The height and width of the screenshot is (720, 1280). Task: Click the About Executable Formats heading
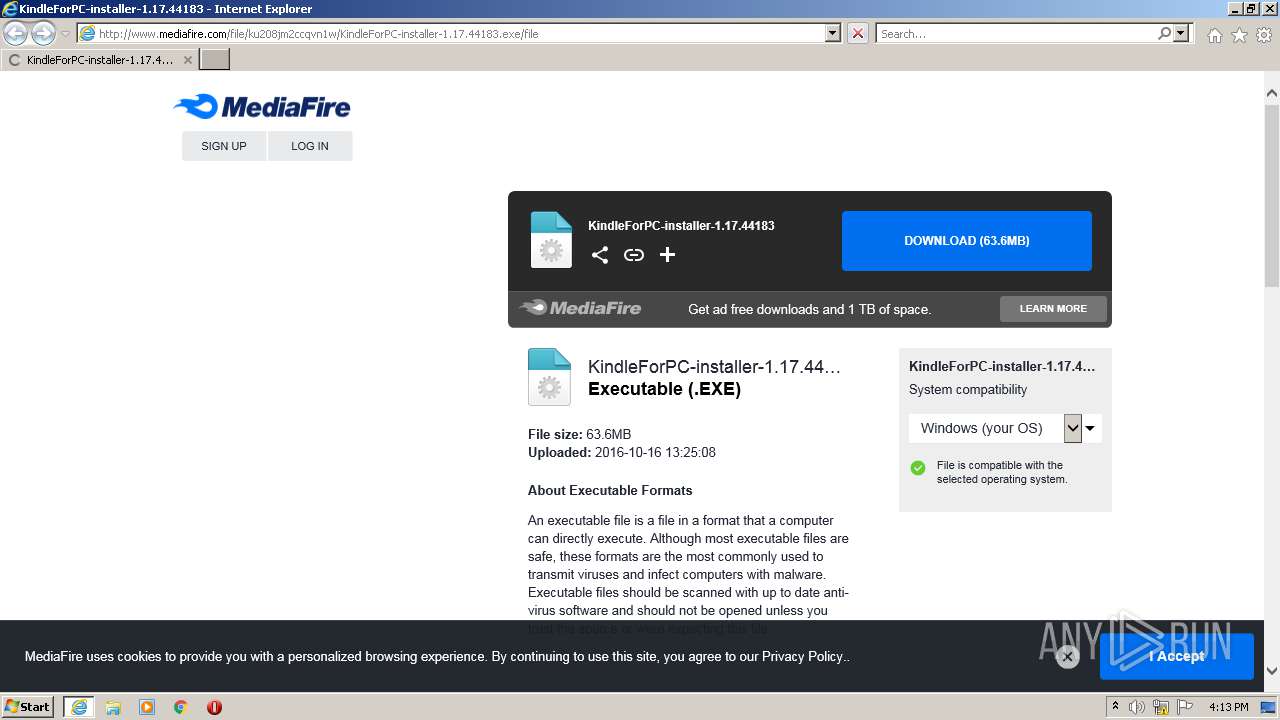[610, 490]
